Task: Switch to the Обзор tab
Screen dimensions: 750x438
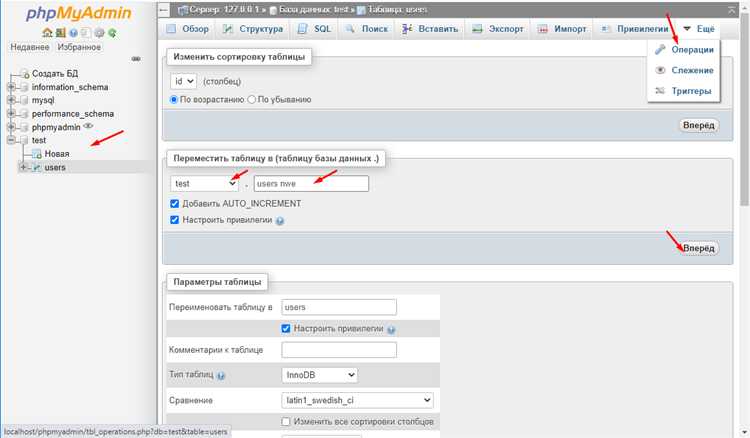Action: [x=188, y=29]
